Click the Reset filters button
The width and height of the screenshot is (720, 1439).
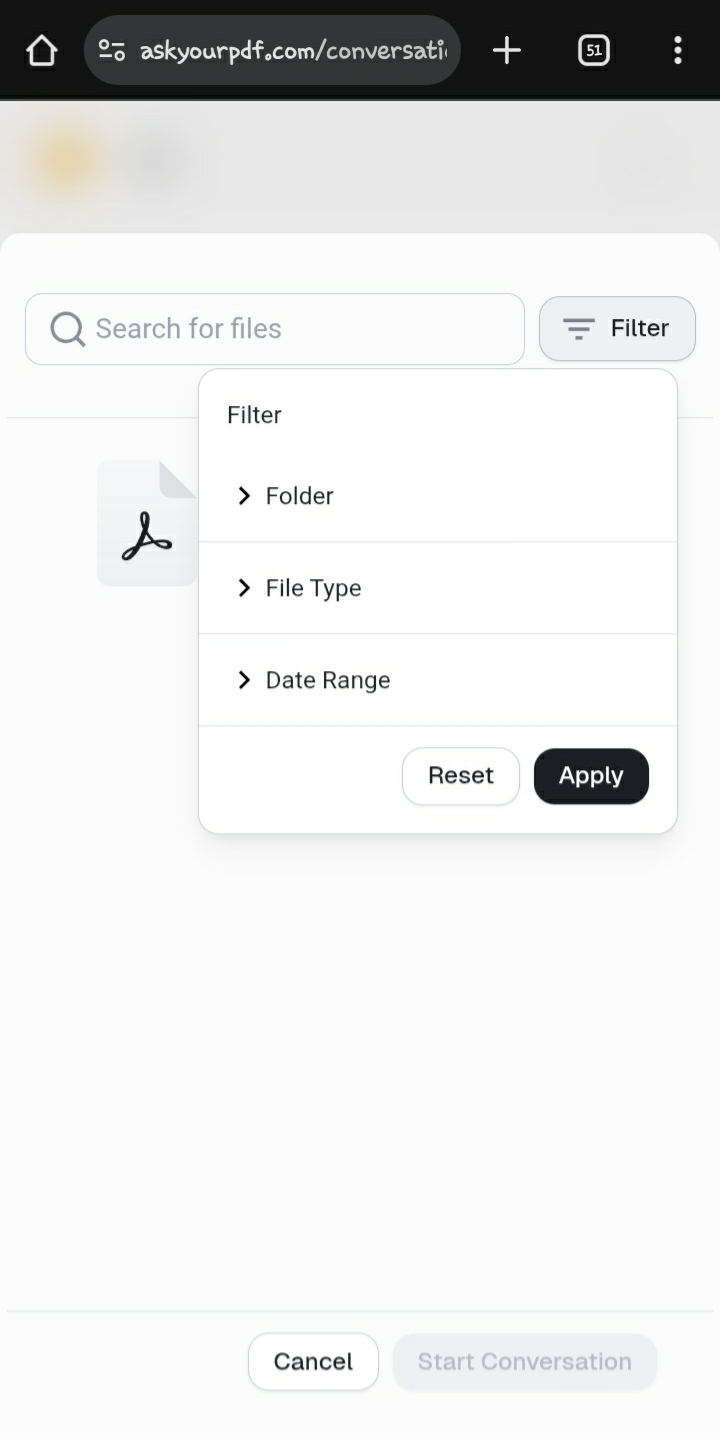(461, 776)
